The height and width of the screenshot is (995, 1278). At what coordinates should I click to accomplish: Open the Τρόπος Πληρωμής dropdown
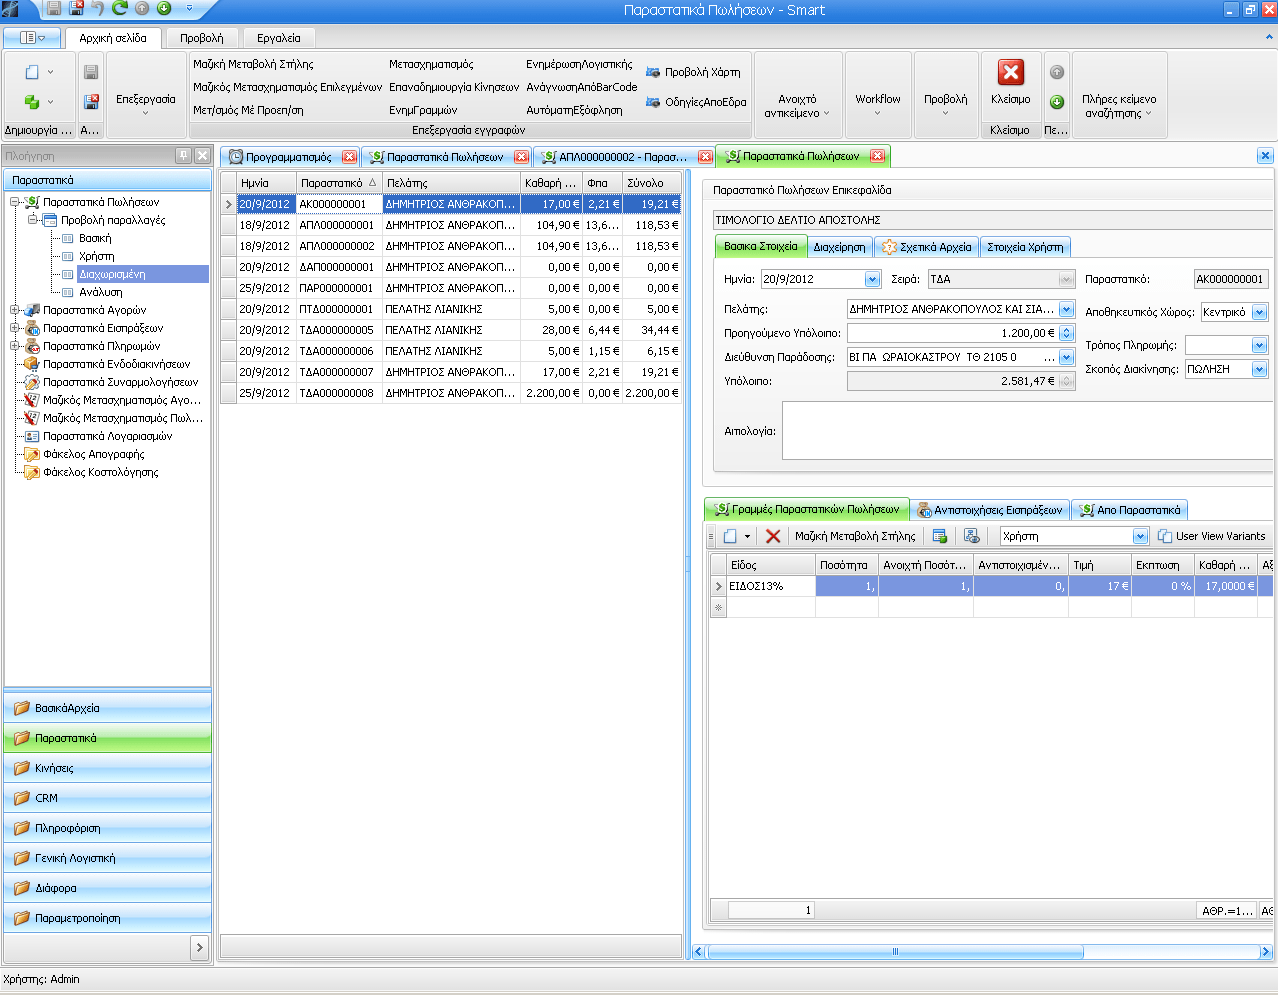tap(1259, 345)
